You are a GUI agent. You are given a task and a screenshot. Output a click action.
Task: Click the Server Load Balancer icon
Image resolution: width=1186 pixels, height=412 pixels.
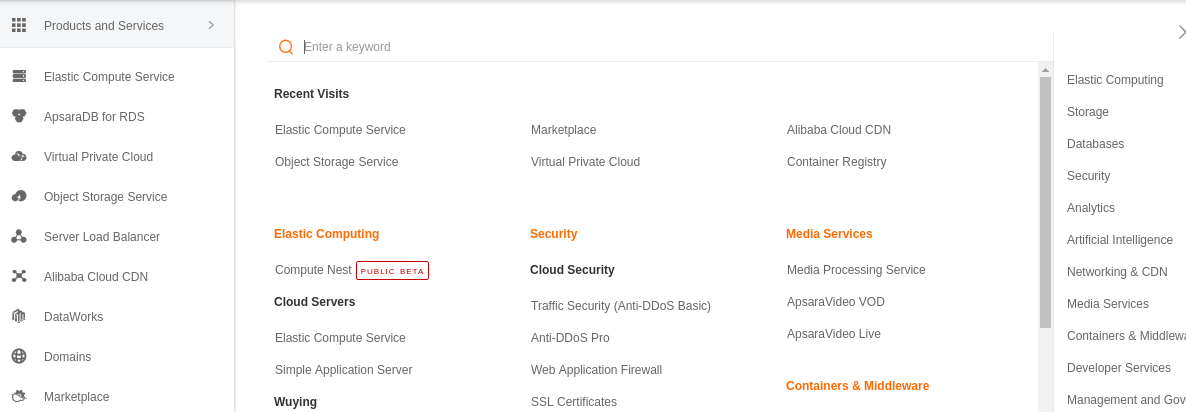(19, 237)
